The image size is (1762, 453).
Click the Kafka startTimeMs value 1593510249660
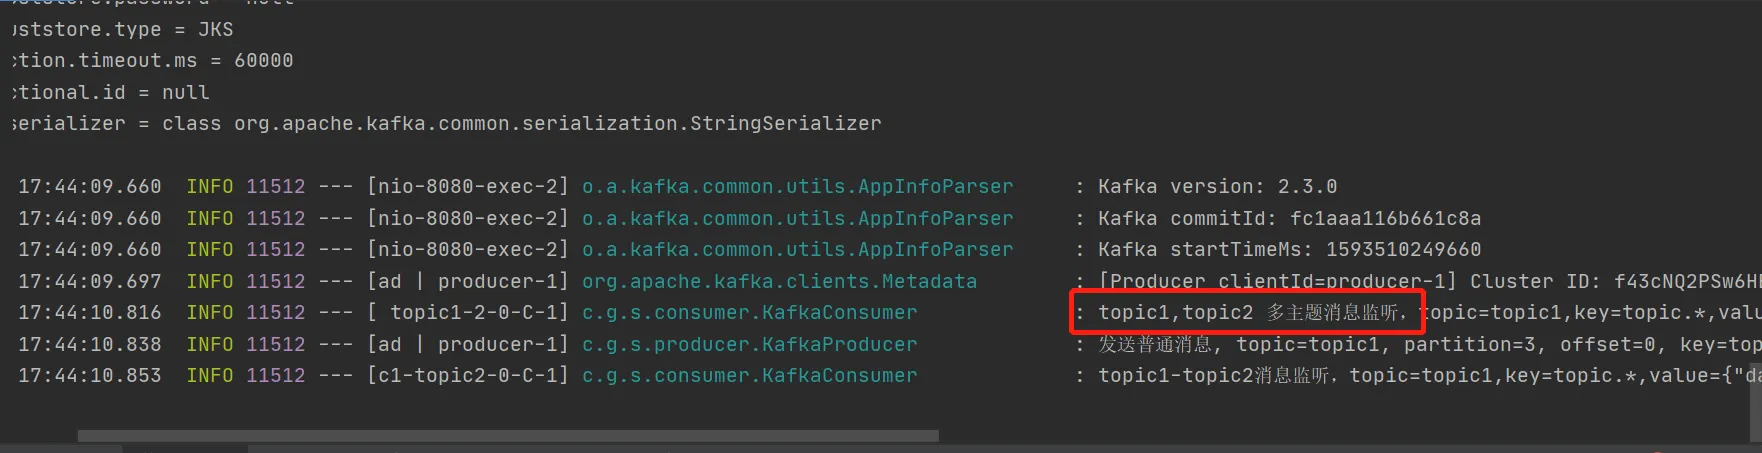(x=1403, y=249)
